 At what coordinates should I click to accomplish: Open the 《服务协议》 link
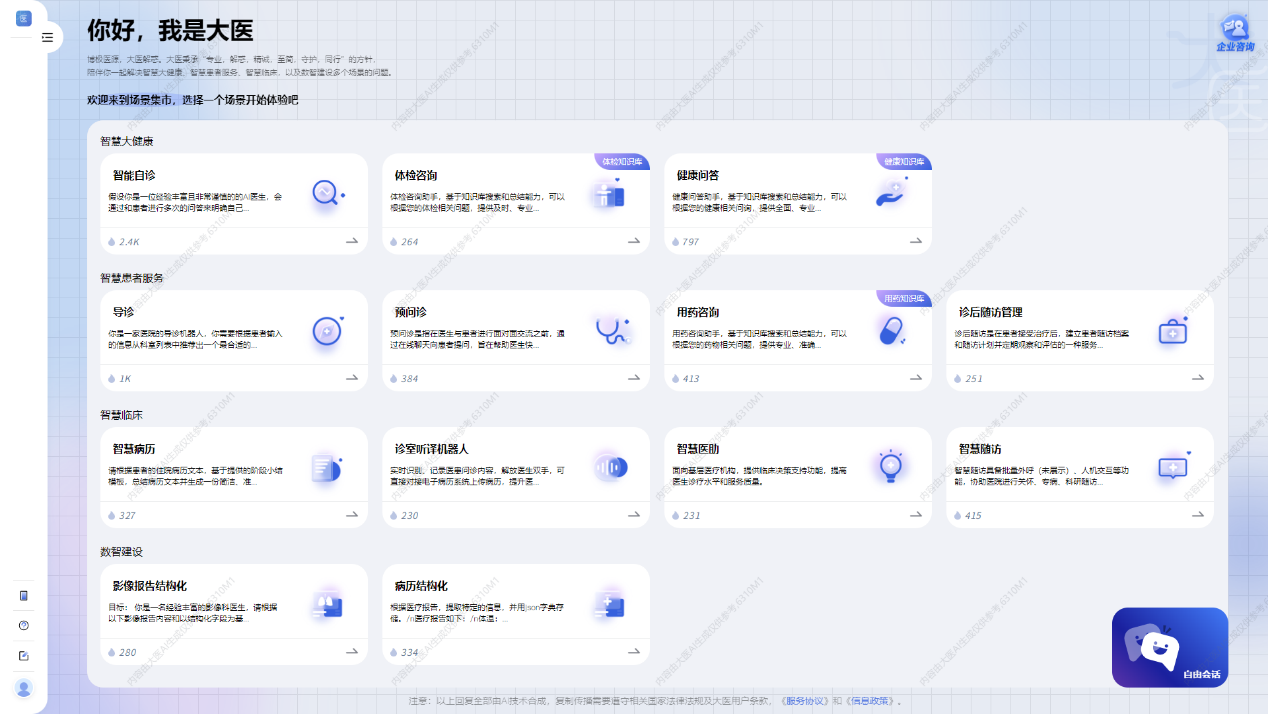tap(805, 701)
